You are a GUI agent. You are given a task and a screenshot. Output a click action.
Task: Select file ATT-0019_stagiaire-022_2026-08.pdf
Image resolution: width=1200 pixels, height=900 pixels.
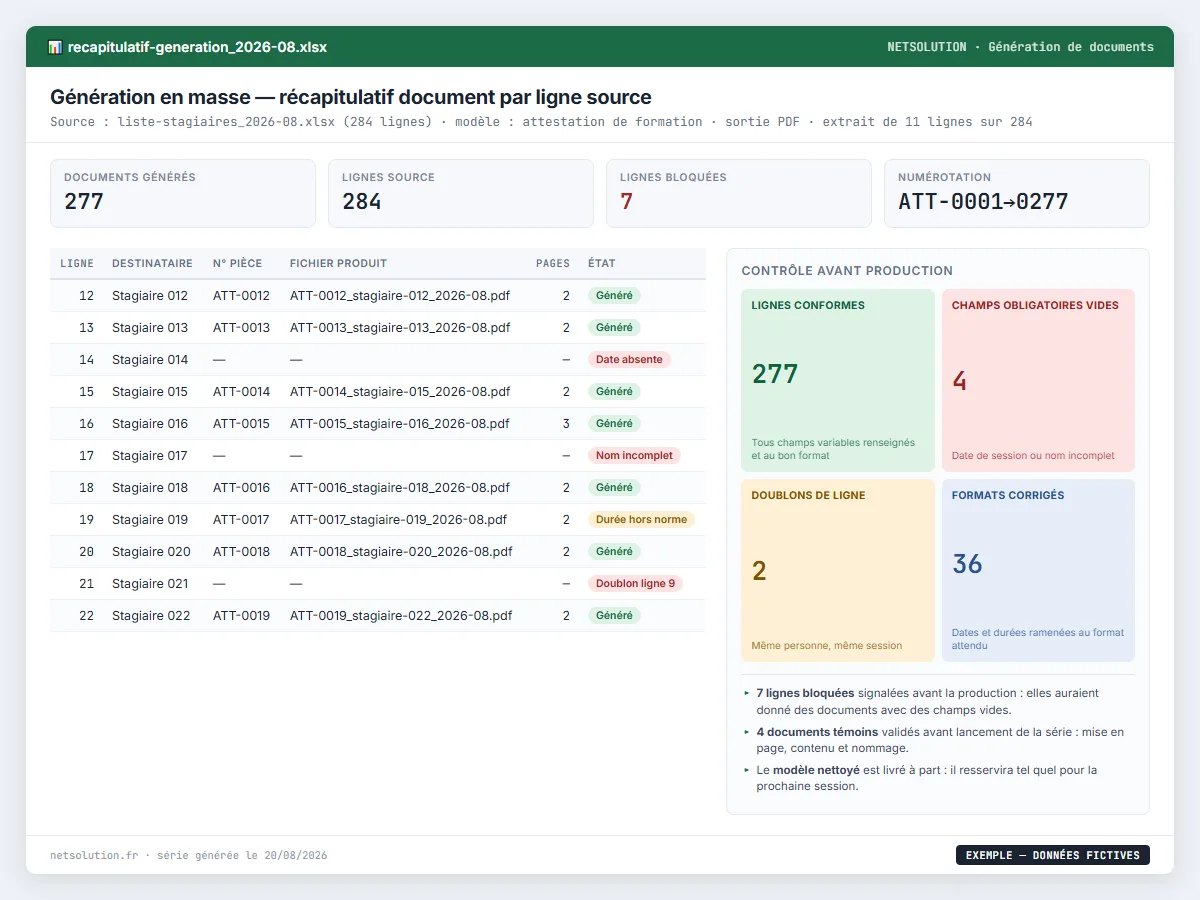click(401, 616)
